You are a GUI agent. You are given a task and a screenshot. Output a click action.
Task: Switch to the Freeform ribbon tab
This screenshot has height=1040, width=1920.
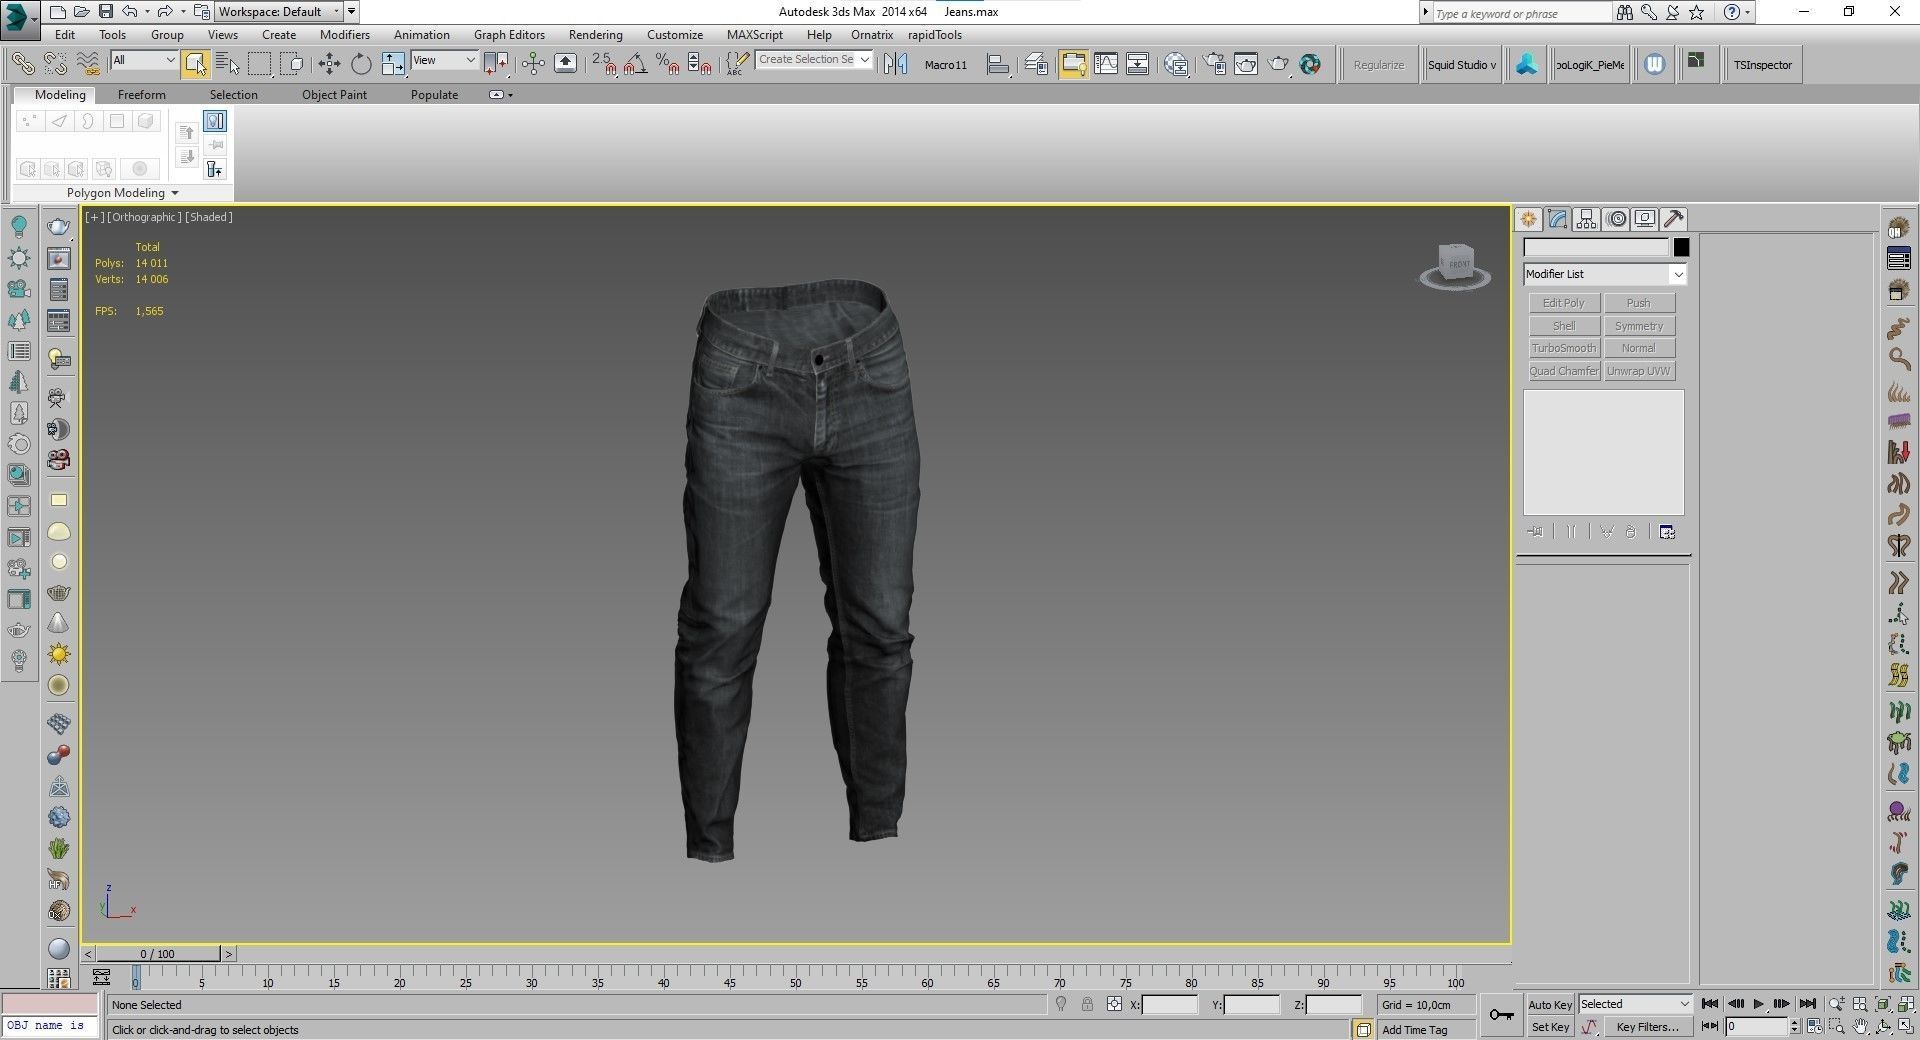pyautogui.click(x=141, y=95)
